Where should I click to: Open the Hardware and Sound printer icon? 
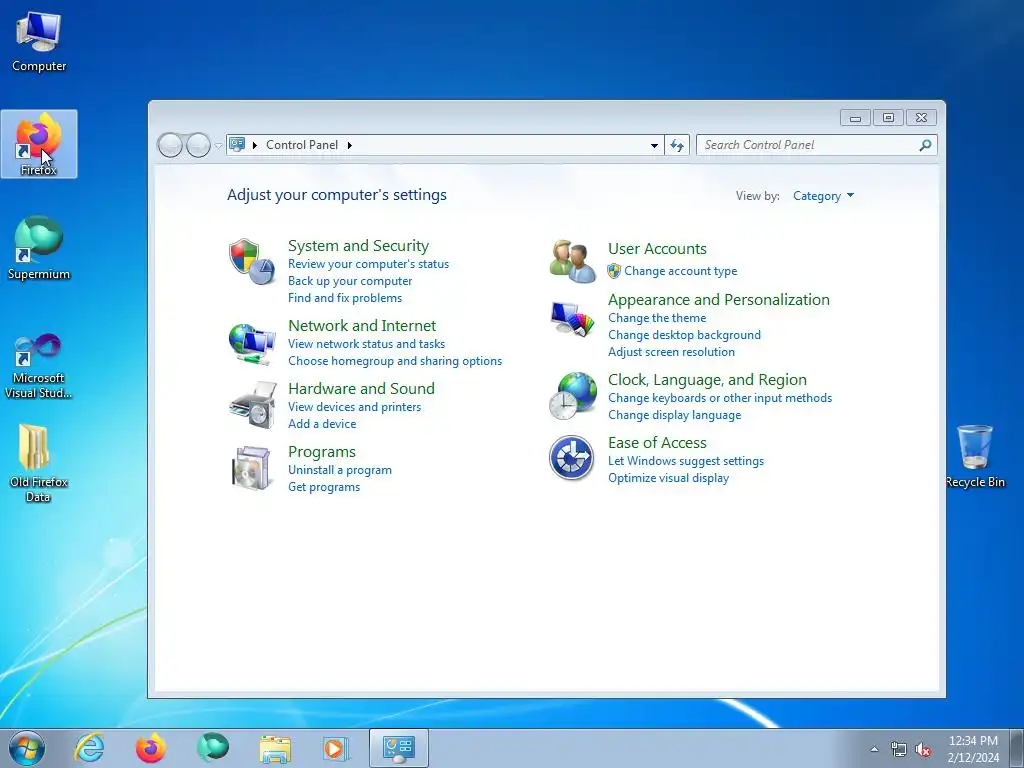[x=253, y=405]
